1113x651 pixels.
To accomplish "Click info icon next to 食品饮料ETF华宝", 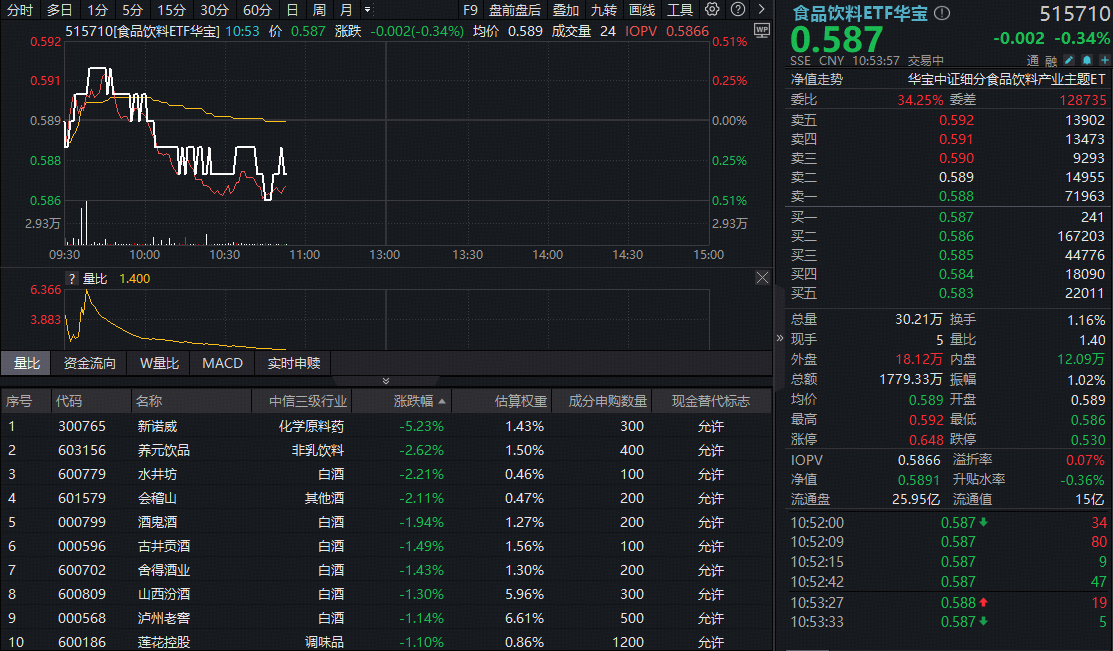I will 942,14.
